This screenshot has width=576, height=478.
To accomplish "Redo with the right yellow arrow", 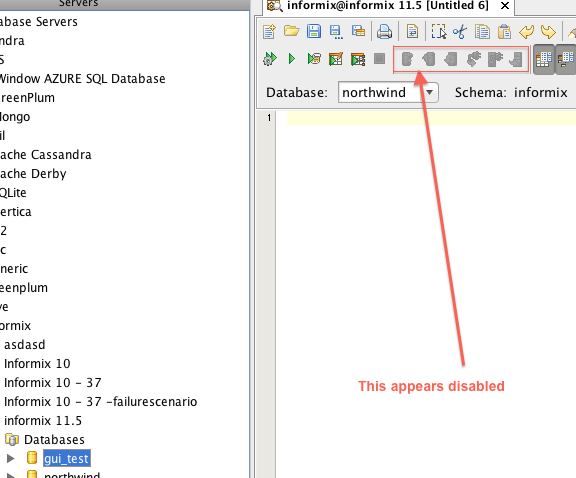I will click(548, 32).
